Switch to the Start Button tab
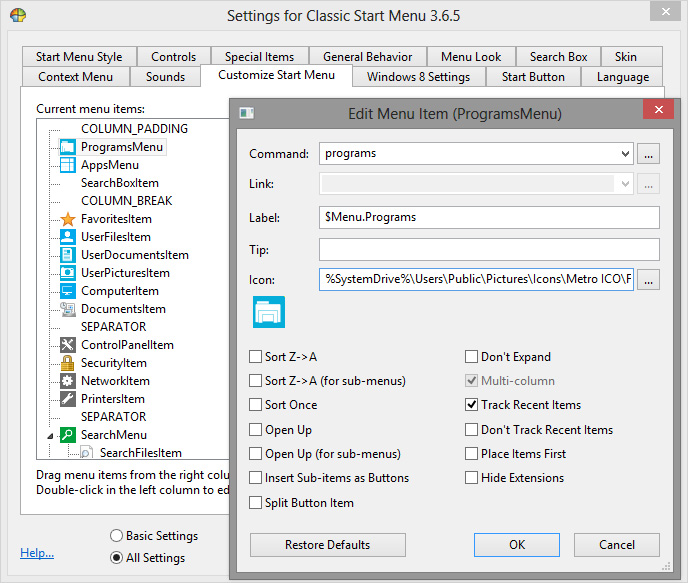688x583 pixels. [x=533, y=77]
